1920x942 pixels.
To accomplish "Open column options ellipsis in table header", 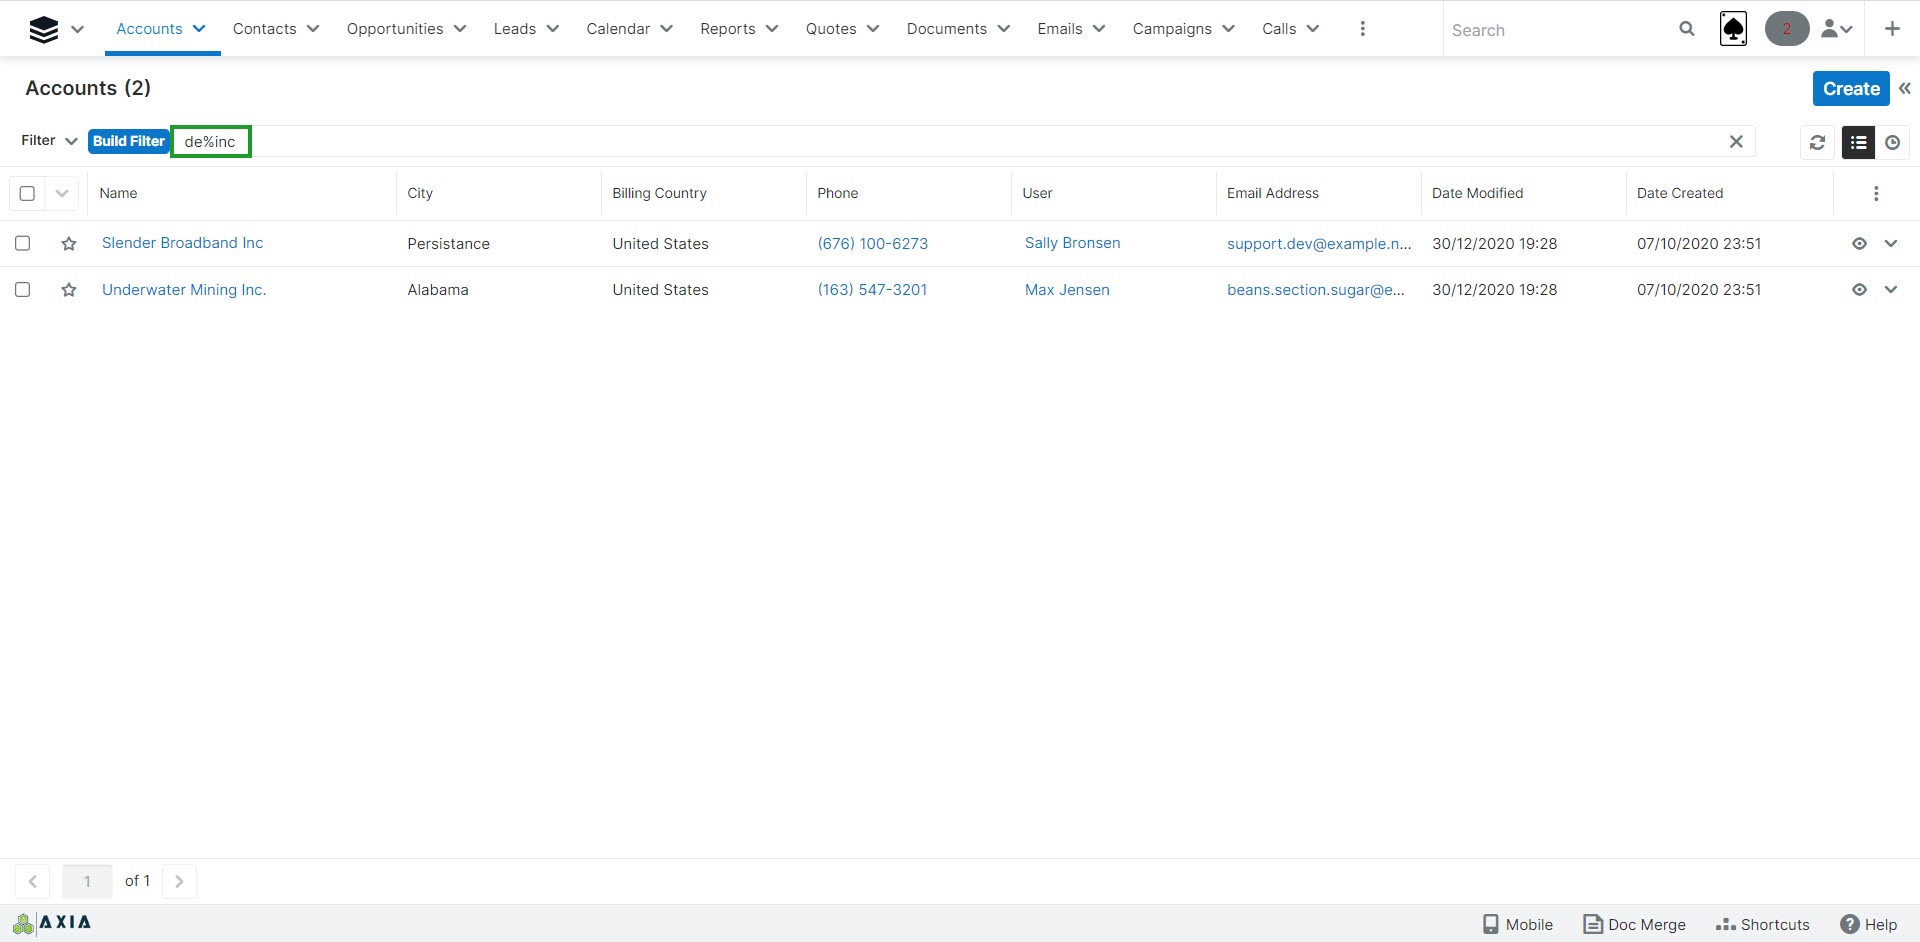I will [1876, 193].
